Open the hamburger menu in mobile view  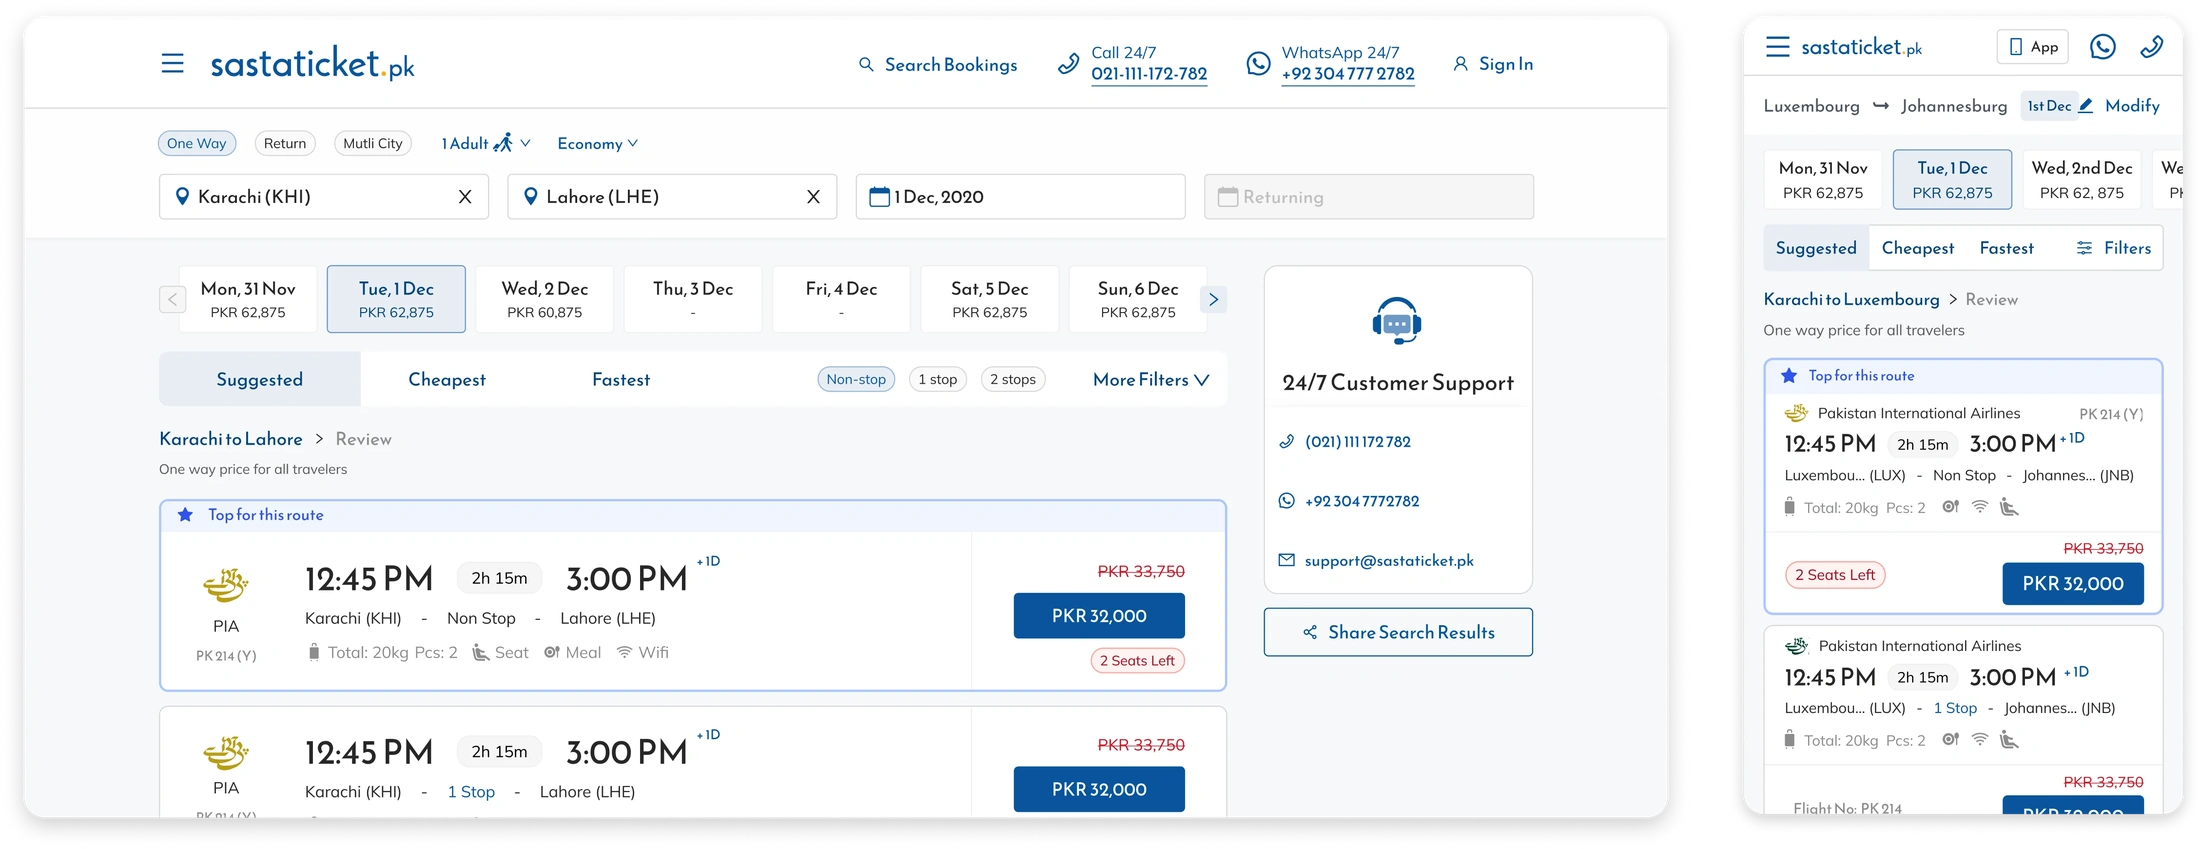1777,47
